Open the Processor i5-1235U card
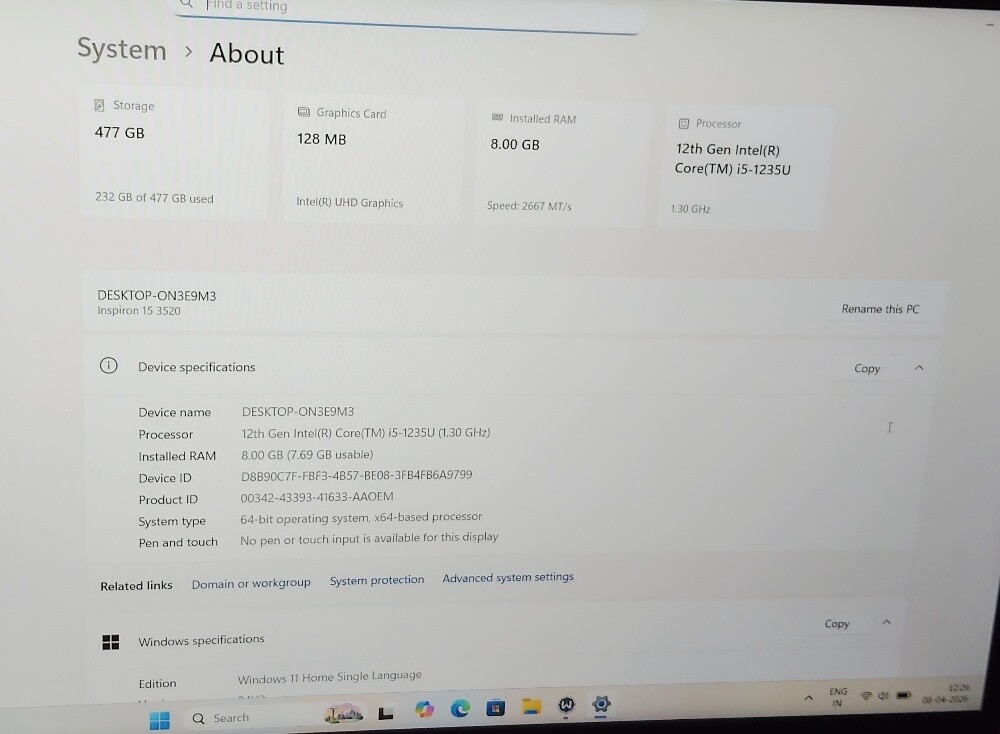 (x=744, y=168)
